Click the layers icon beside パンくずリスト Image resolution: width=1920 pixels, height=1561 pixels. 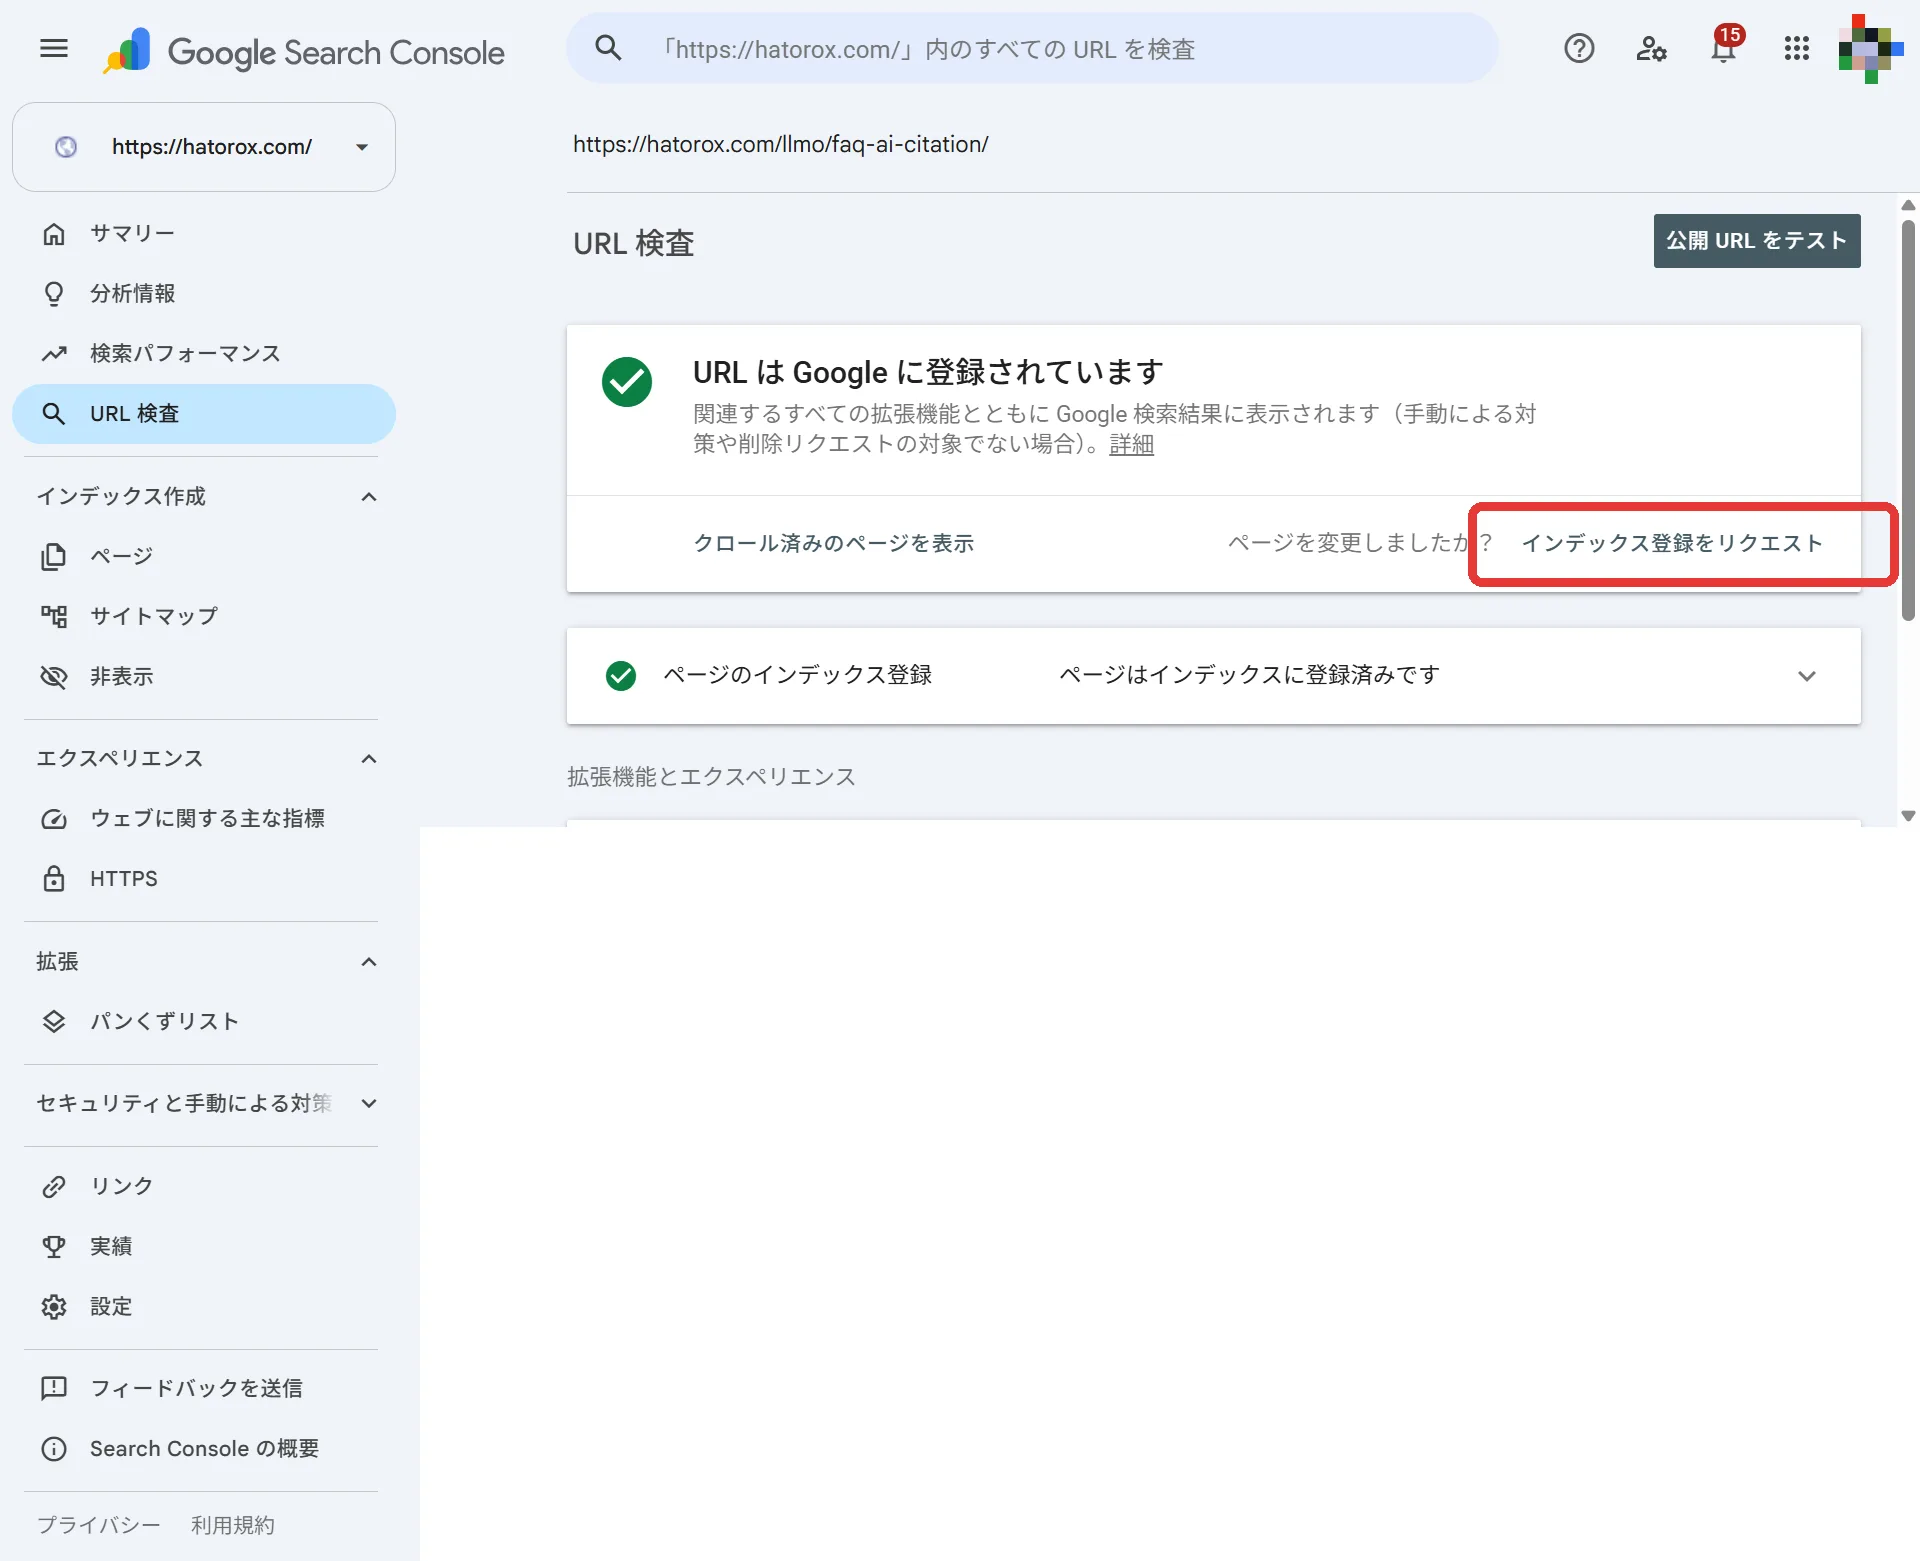(x=54, y=1021)
